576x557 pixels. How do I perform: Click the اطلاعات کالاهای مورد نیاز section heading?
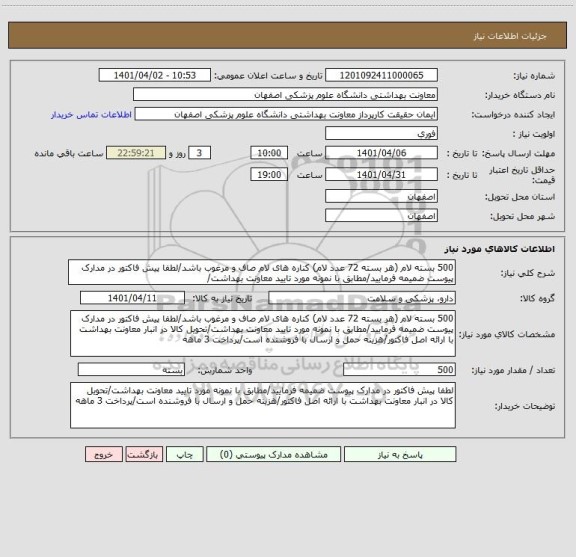(x=500, y=249)
